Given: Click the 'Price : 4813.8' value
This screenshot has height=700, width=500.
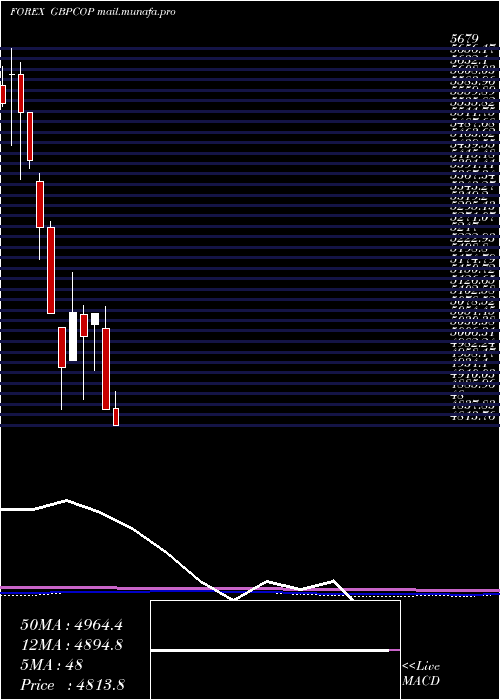Looking at the screenshot, I should (x=72, y=685).
